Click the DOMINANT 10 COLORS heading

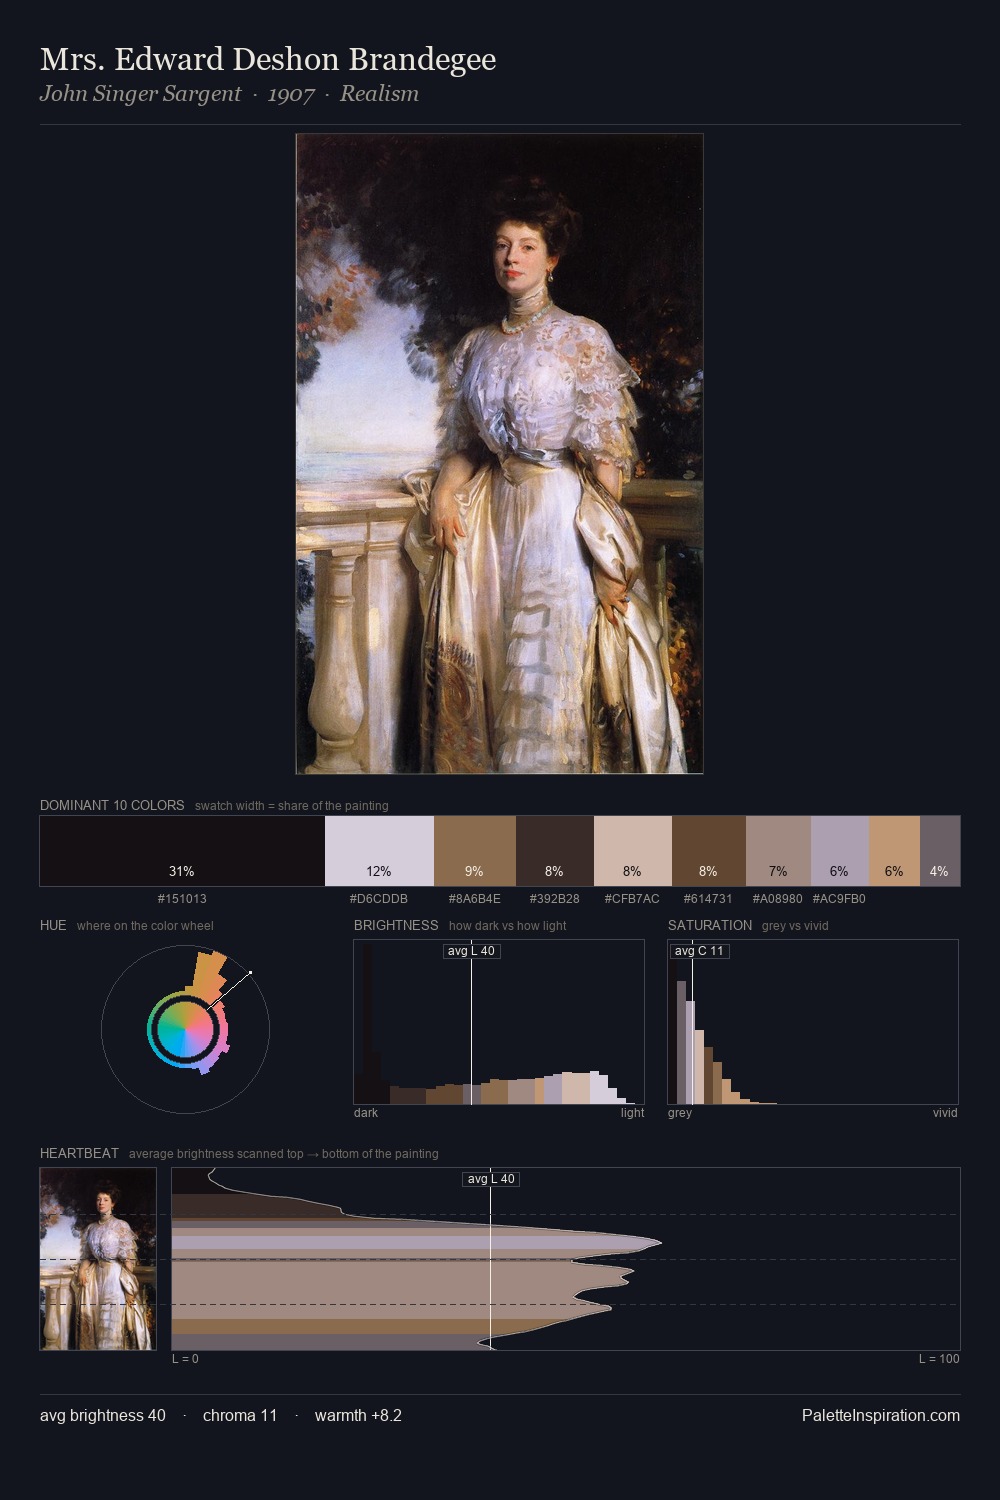pyautogui.click(x=112, y=805)
